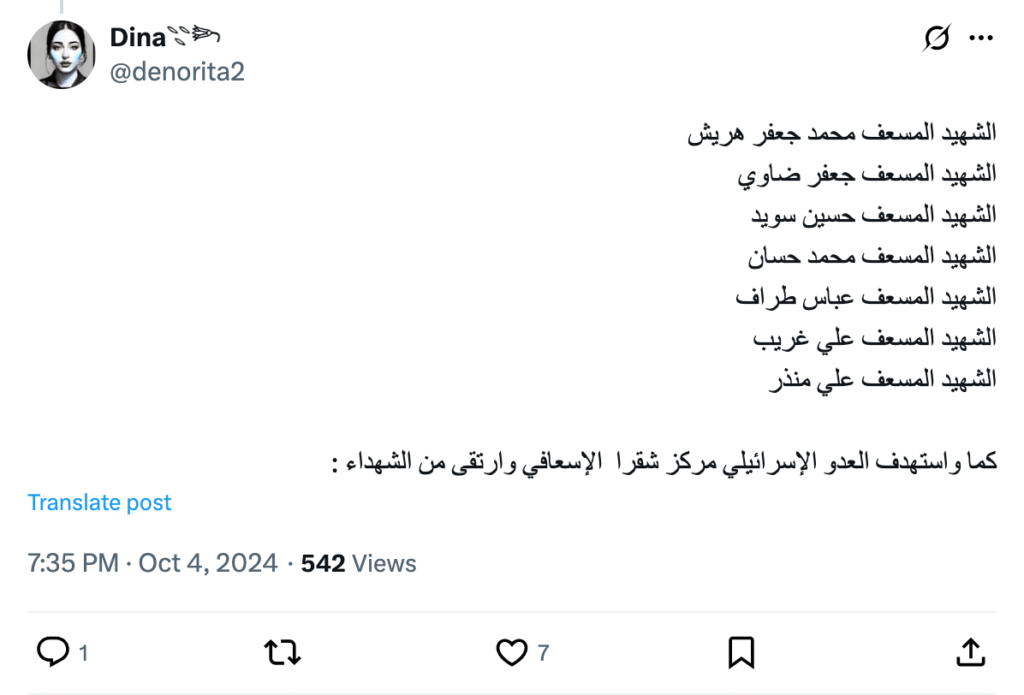The image size is (1024, 695).
Task: Open Dina's profile picture
Action: tap(61, 54)
